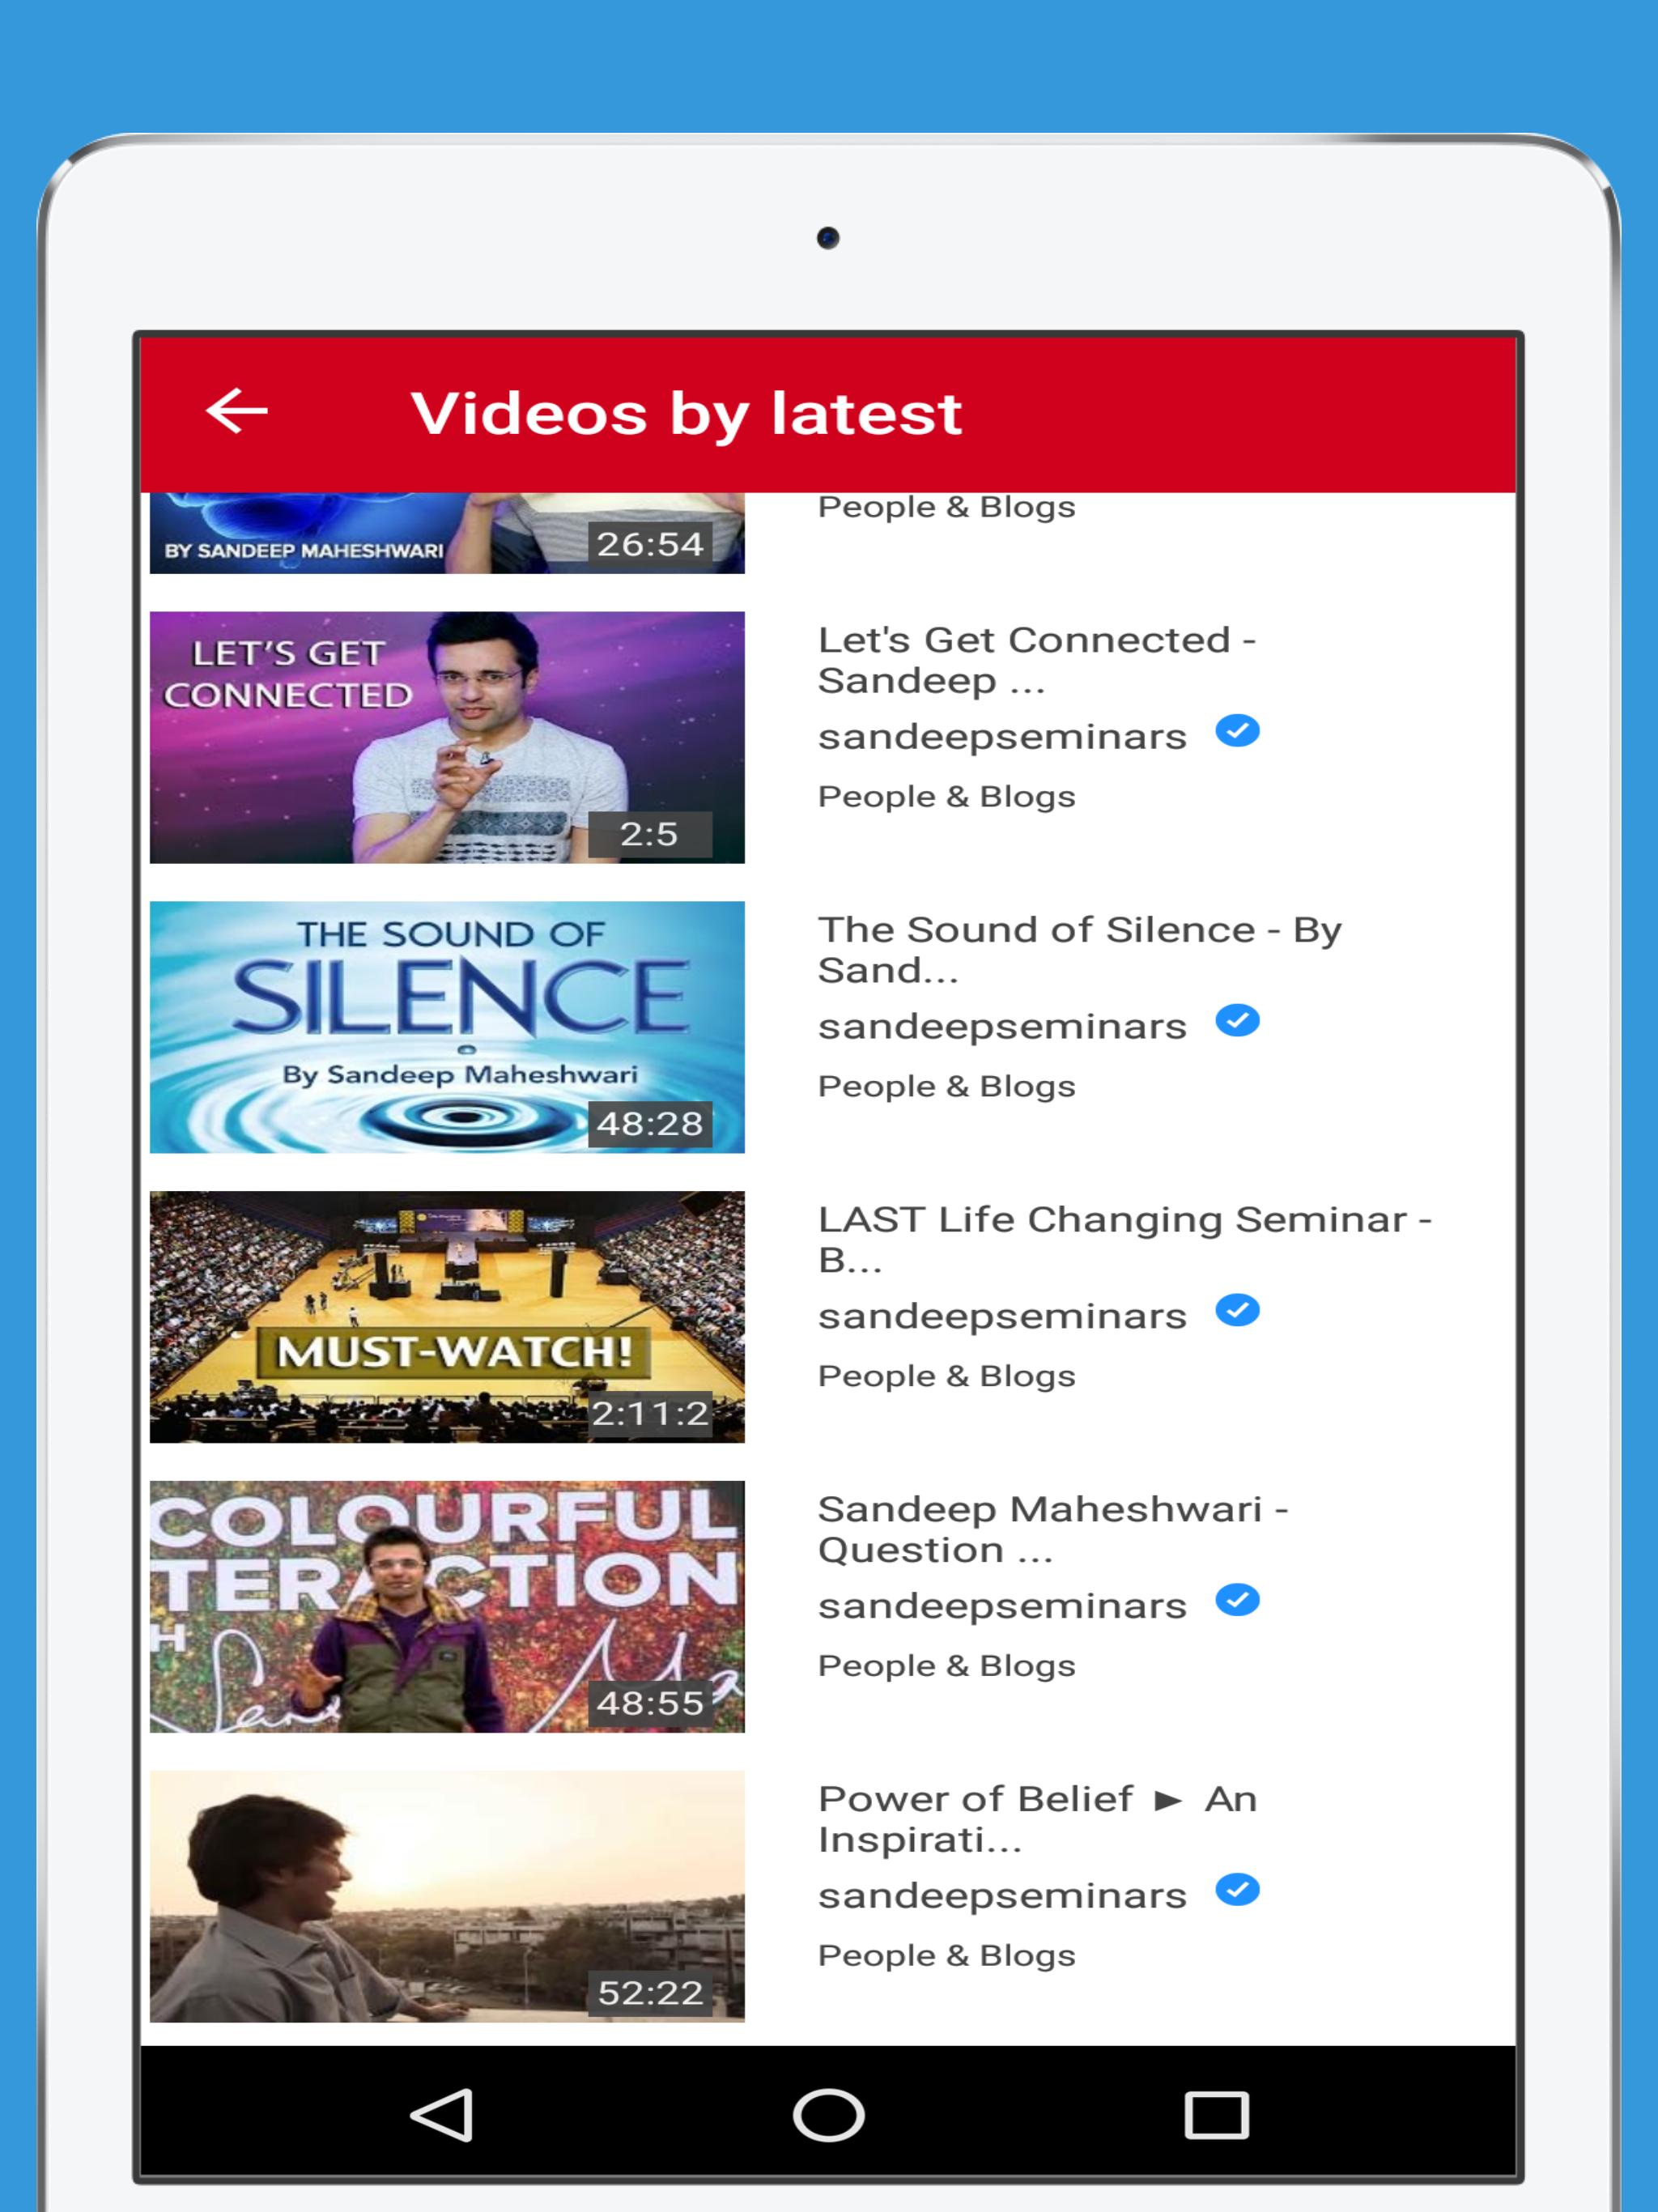The image size is (1658, 2212).
Task: Tap the Android back navigation triangle
Action: pos(441,2114)
